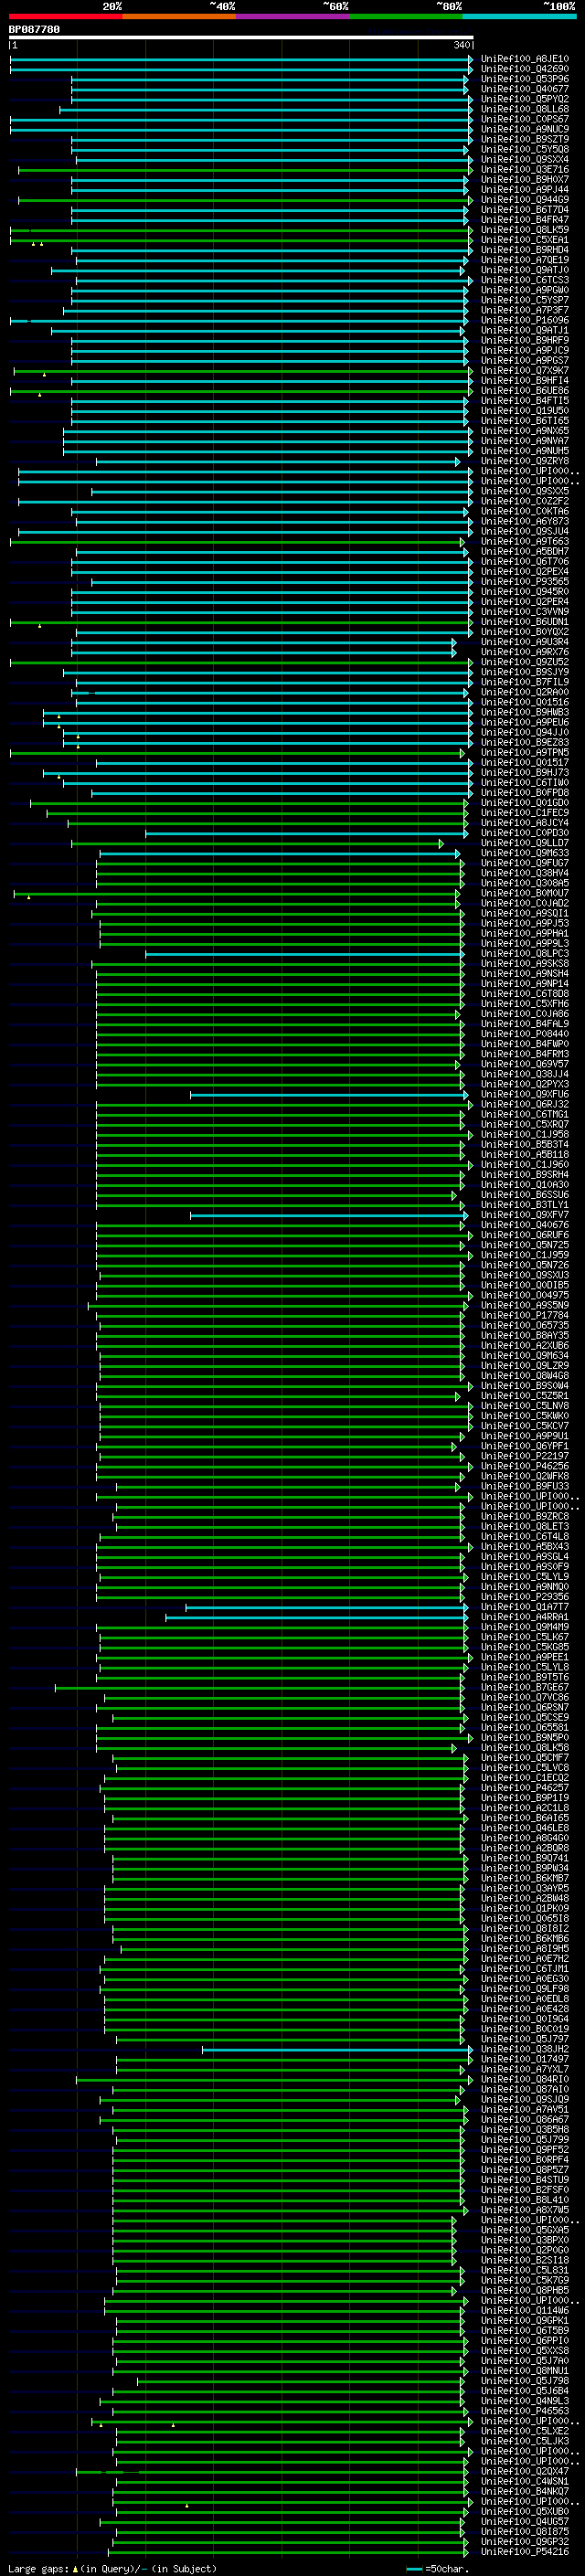This screenshot has width=585, height=2576.
Task: Select the UniRef100_Q7X9K7 label
Action: tap(524, 371)
